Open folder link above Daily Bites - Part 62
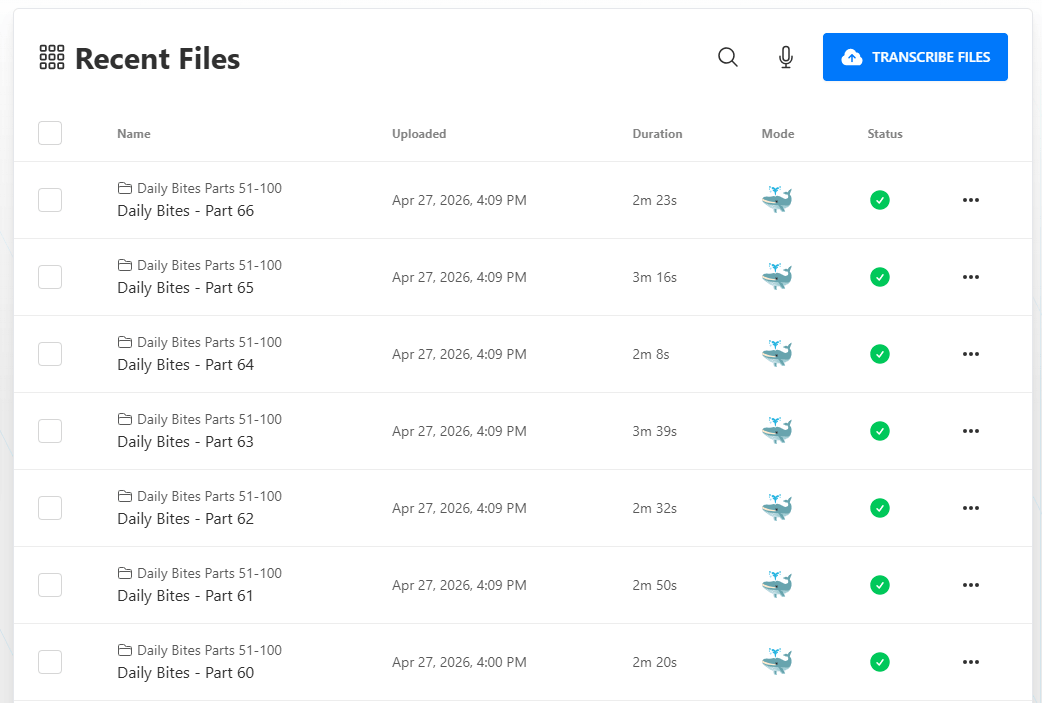Viewport: 1042px width, 703px height. click(x=209, y=496)
